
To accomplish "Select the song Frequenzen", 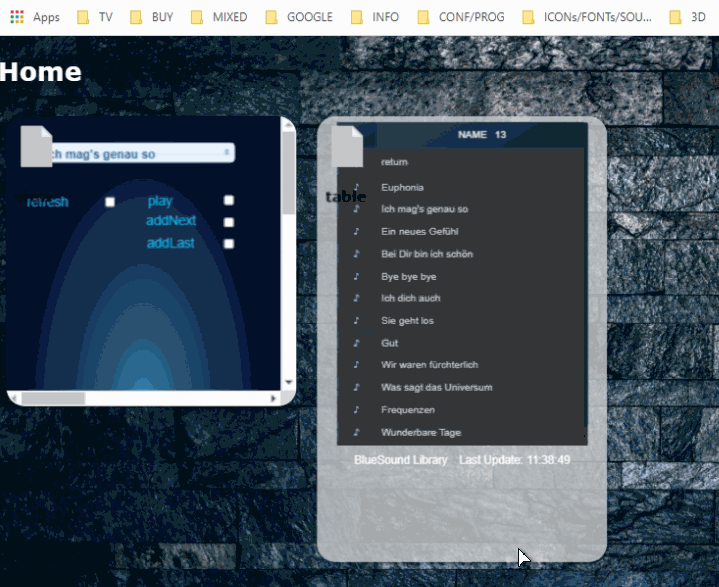I will pos(408,410).
